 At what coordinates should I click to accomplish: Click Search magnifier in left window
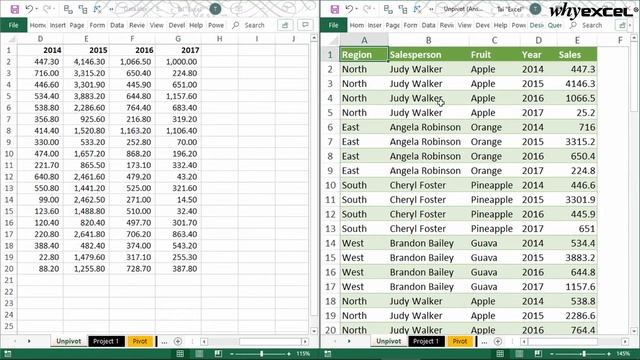236,25
